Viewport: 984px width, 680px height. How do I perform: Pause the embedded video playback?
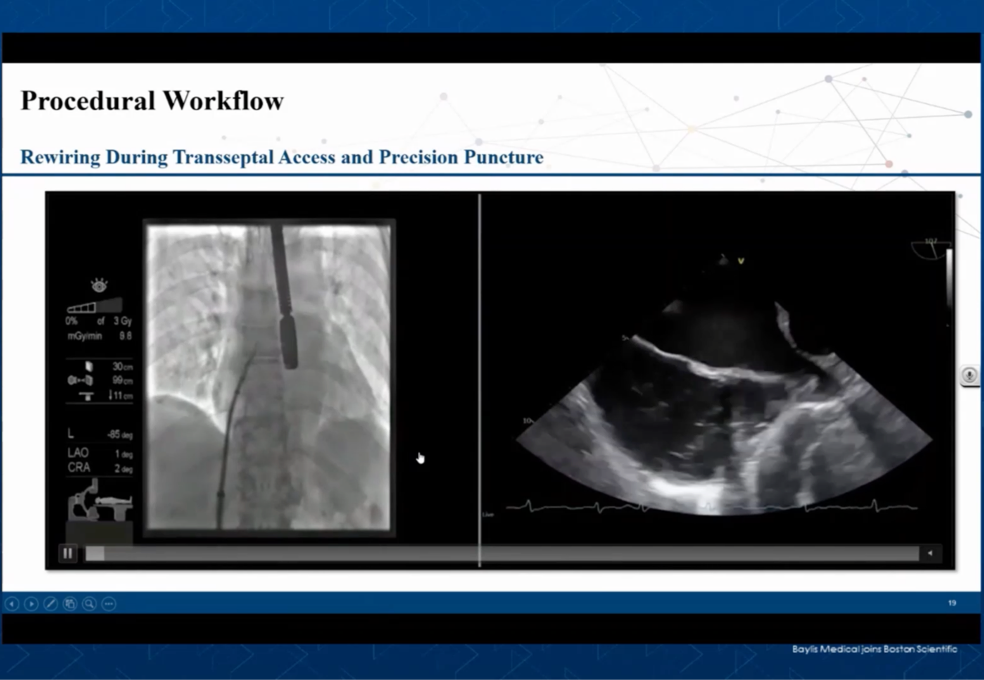68,553
